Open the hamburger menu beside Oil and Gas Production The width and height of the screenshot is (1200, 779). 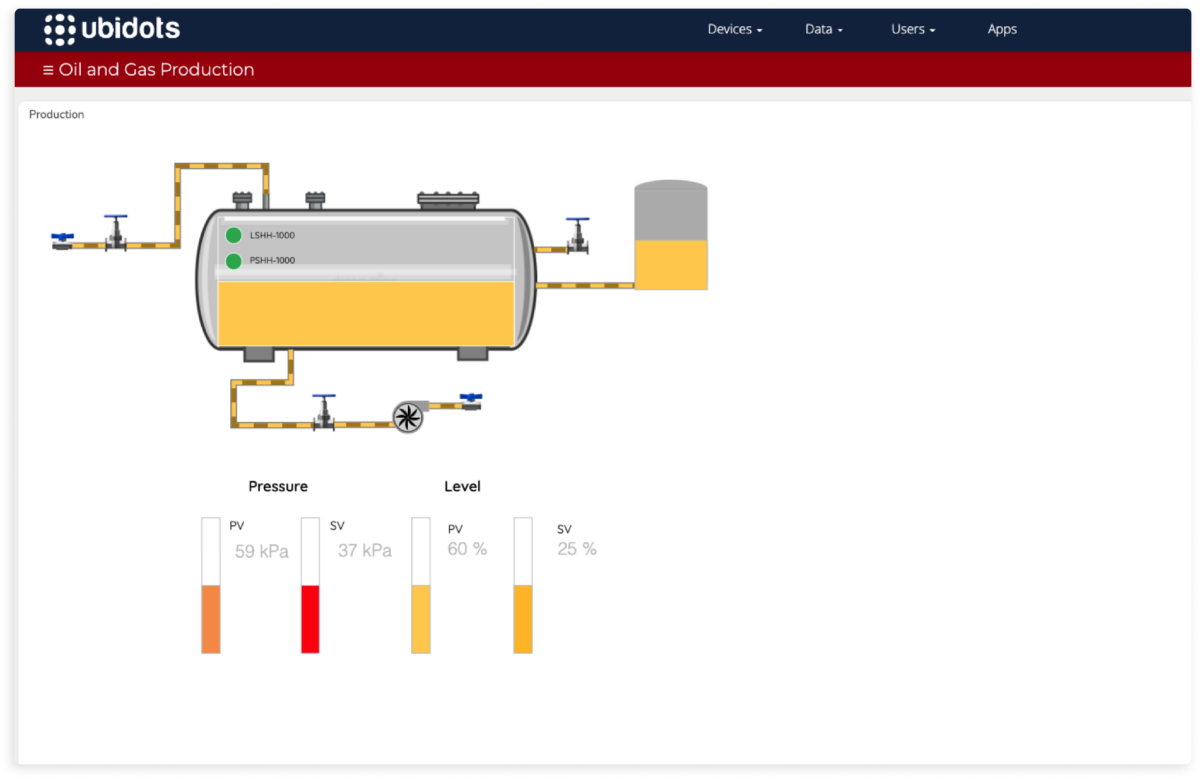point(48,70)
